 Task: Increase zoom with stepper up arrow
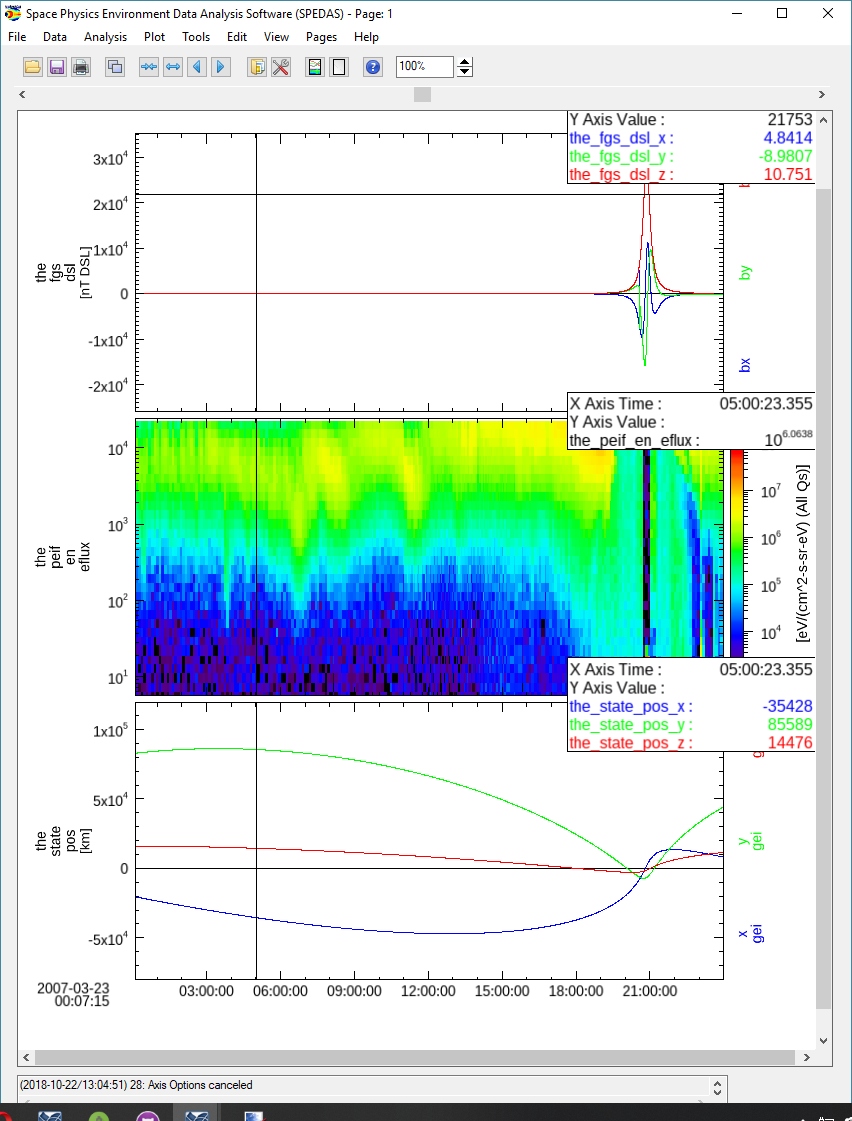click(x=465, y=62)
